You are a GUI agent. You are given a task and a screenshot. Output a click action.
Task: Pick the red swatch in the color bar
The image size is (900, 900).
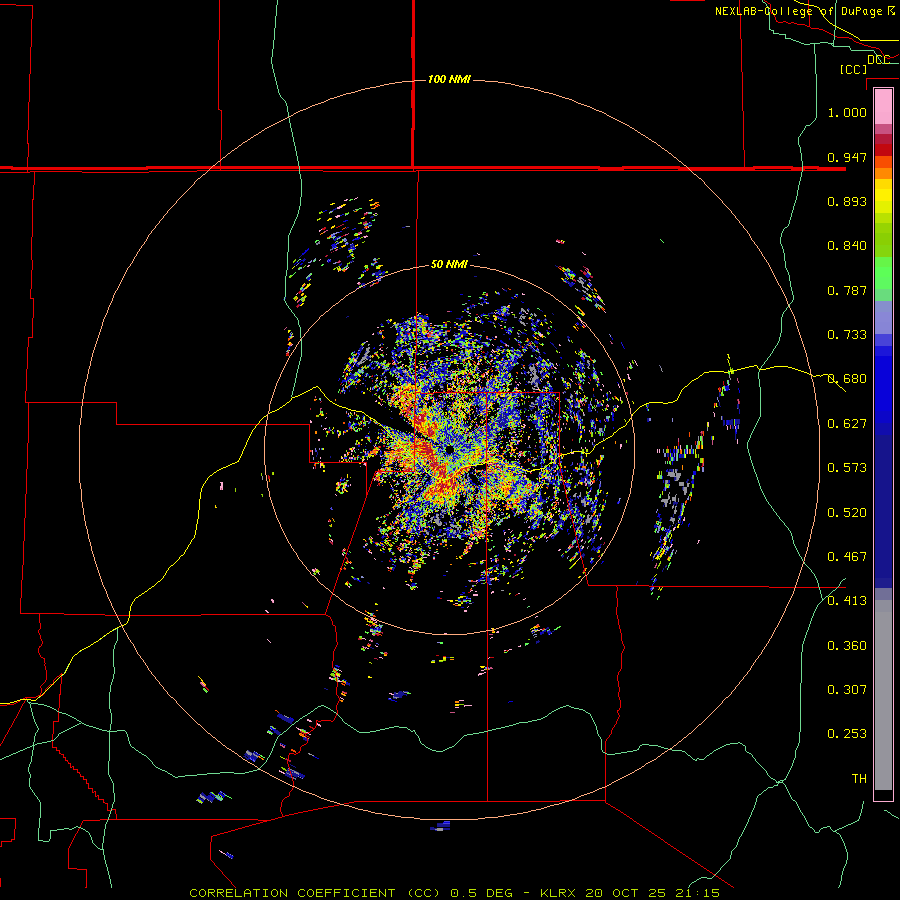click(883, 150)
